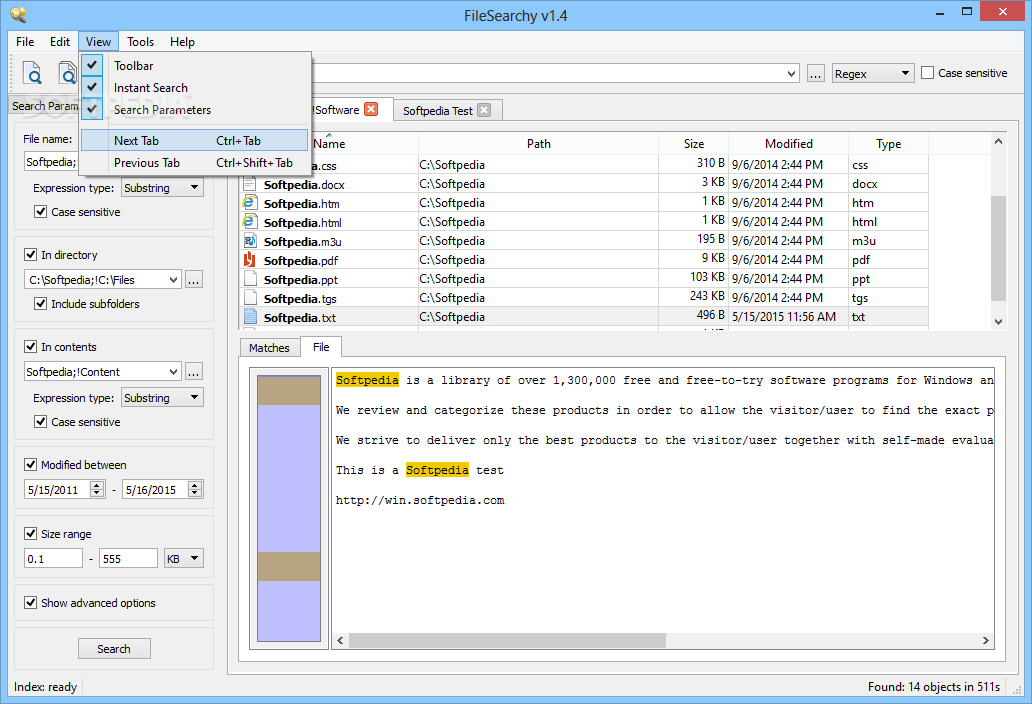Expand the directory path combo box
Screen dimensions: 1032x704
point(174,280)
